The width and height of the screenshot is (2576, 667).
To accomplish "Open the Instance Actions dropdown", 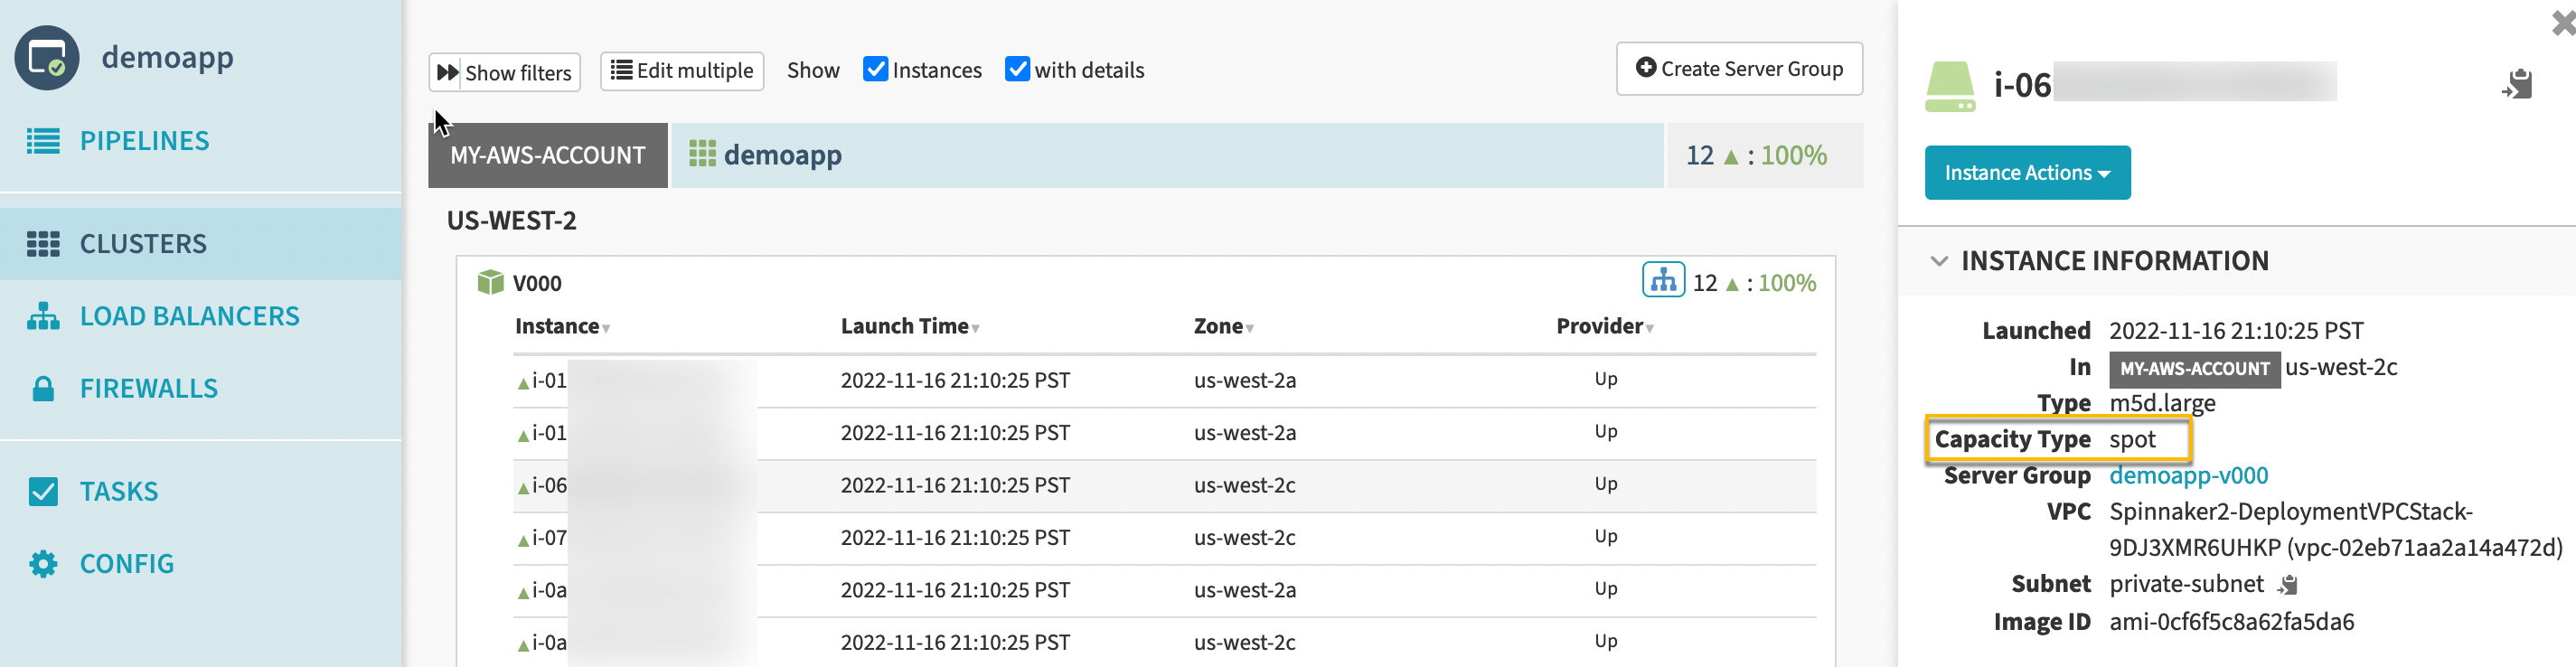I will click(x=2026, y=173).
